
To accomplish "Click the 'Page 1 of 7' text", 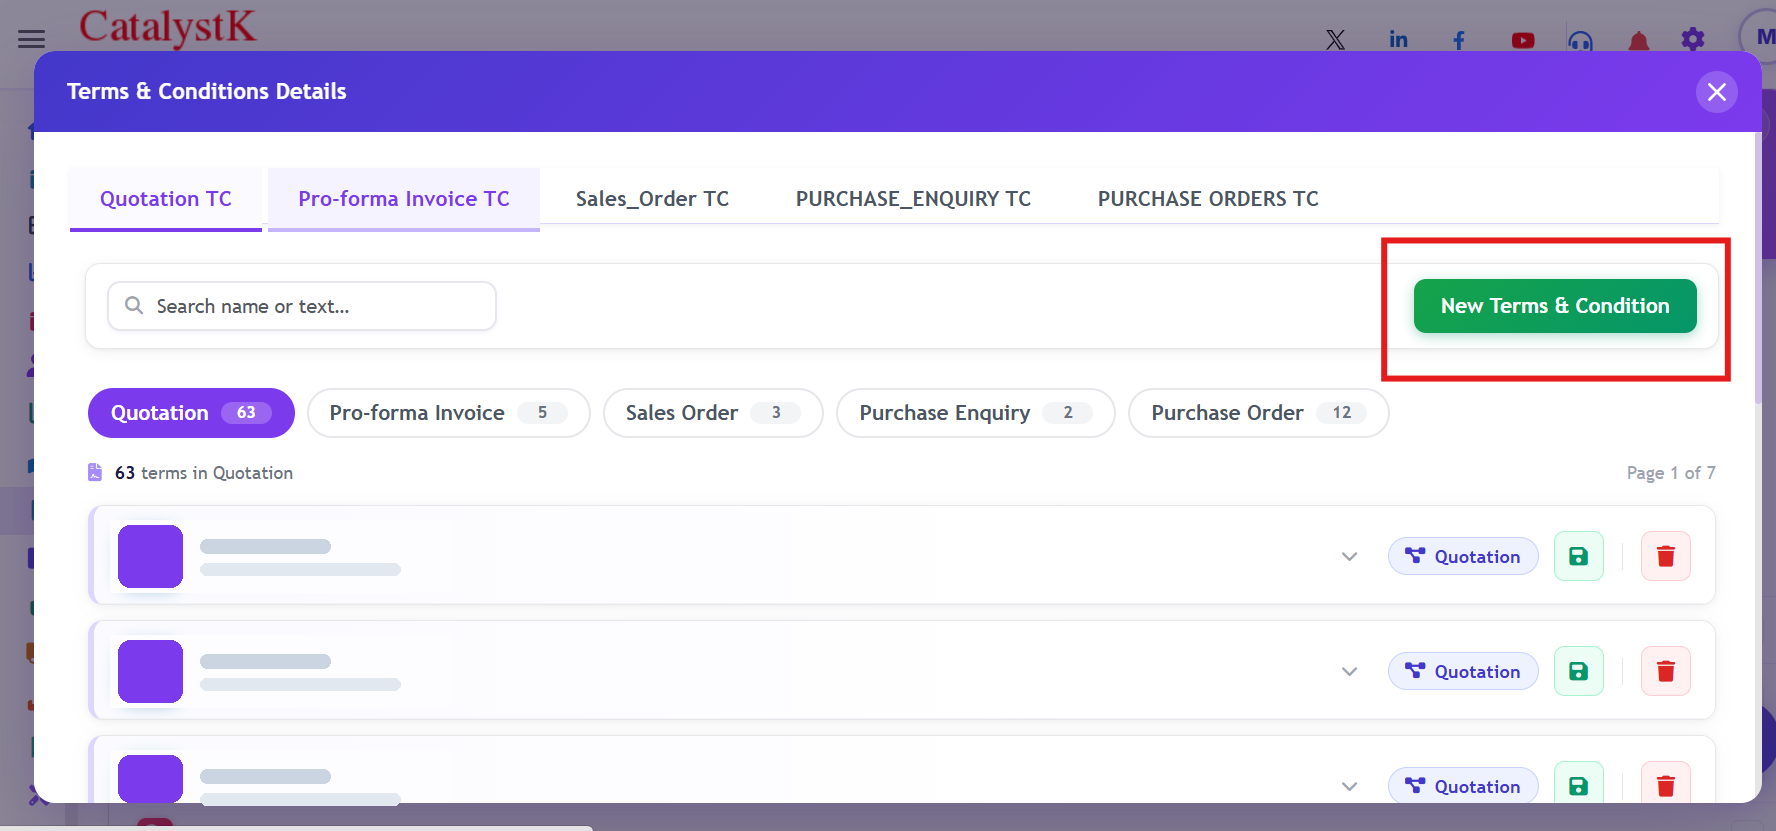I will (1671, 473).
